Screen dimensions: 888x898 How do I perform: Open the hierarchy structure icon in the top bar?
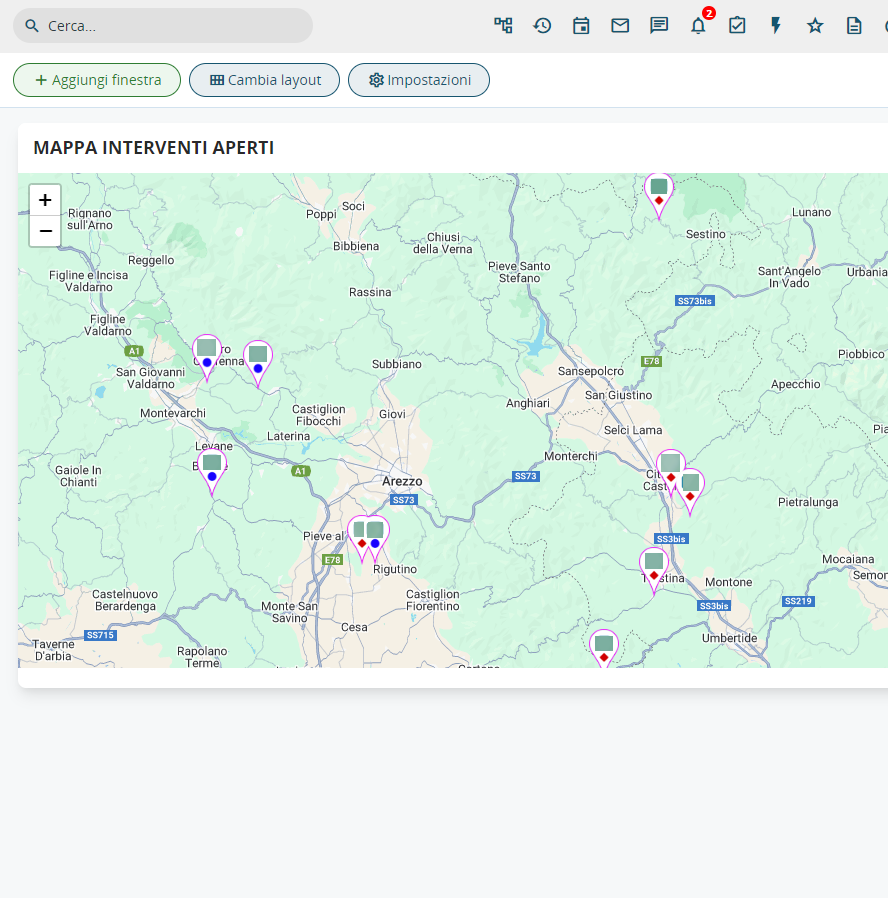pyautogui.click(x=503, y=25)
